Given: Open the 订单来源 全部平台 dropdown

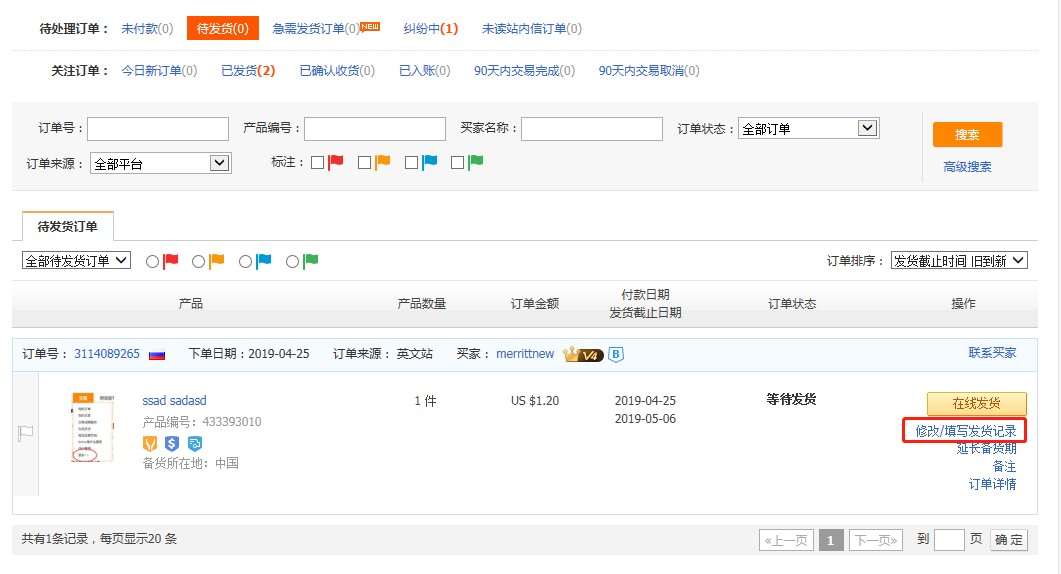Looking at the screenshot, I should click(160, 163).
